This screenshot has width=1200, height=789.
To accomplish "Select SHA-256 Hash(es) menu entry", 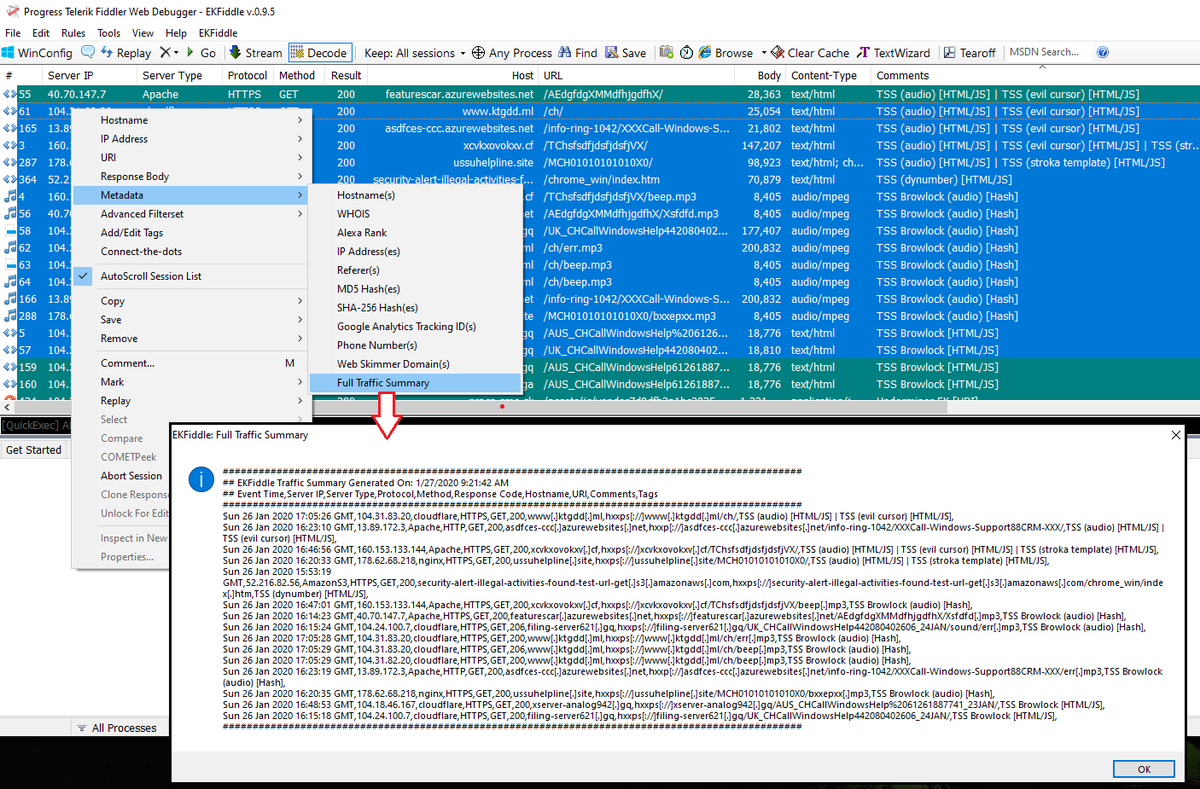I will [x=415, y=308].
